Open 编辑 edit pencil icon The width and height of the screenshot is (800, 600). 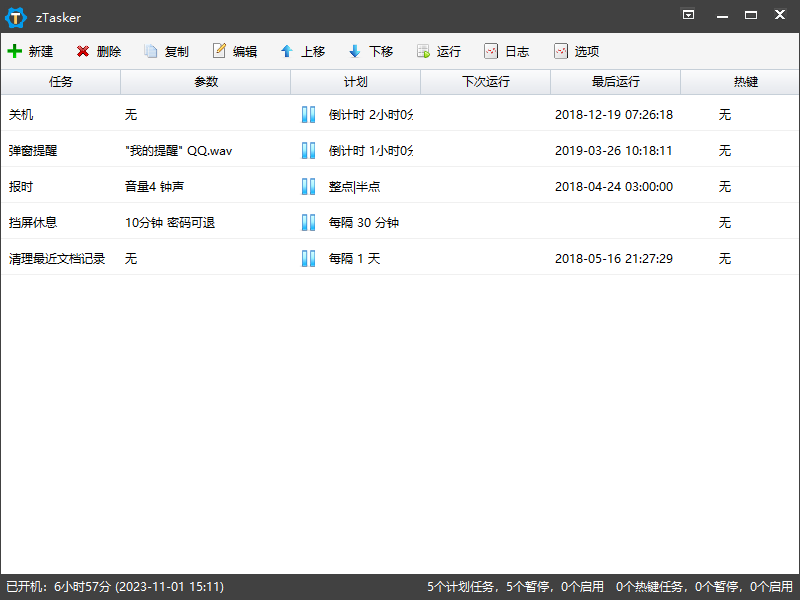[x=219, y=51]
